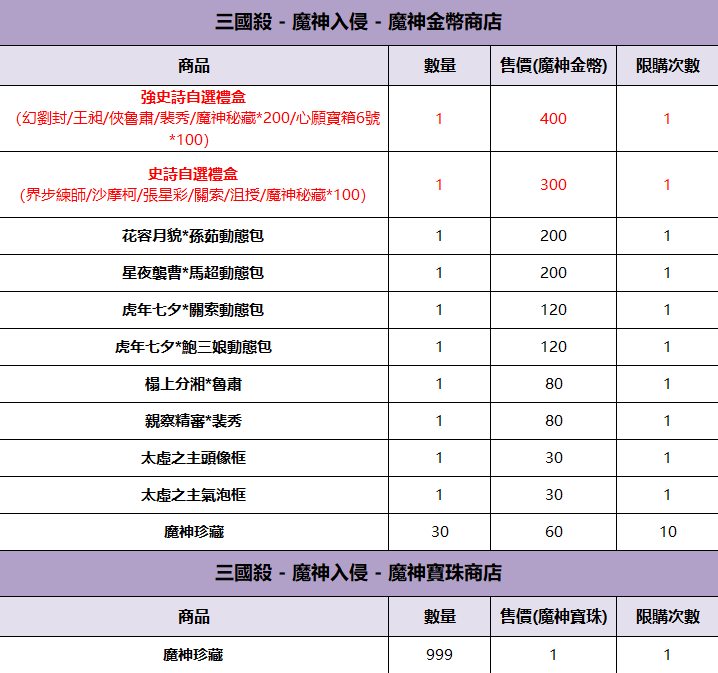Viewport: 718px width, 673px height.
Task: Click the 魔神寶珠商店 section title banner
Action: tap(359, 573)
